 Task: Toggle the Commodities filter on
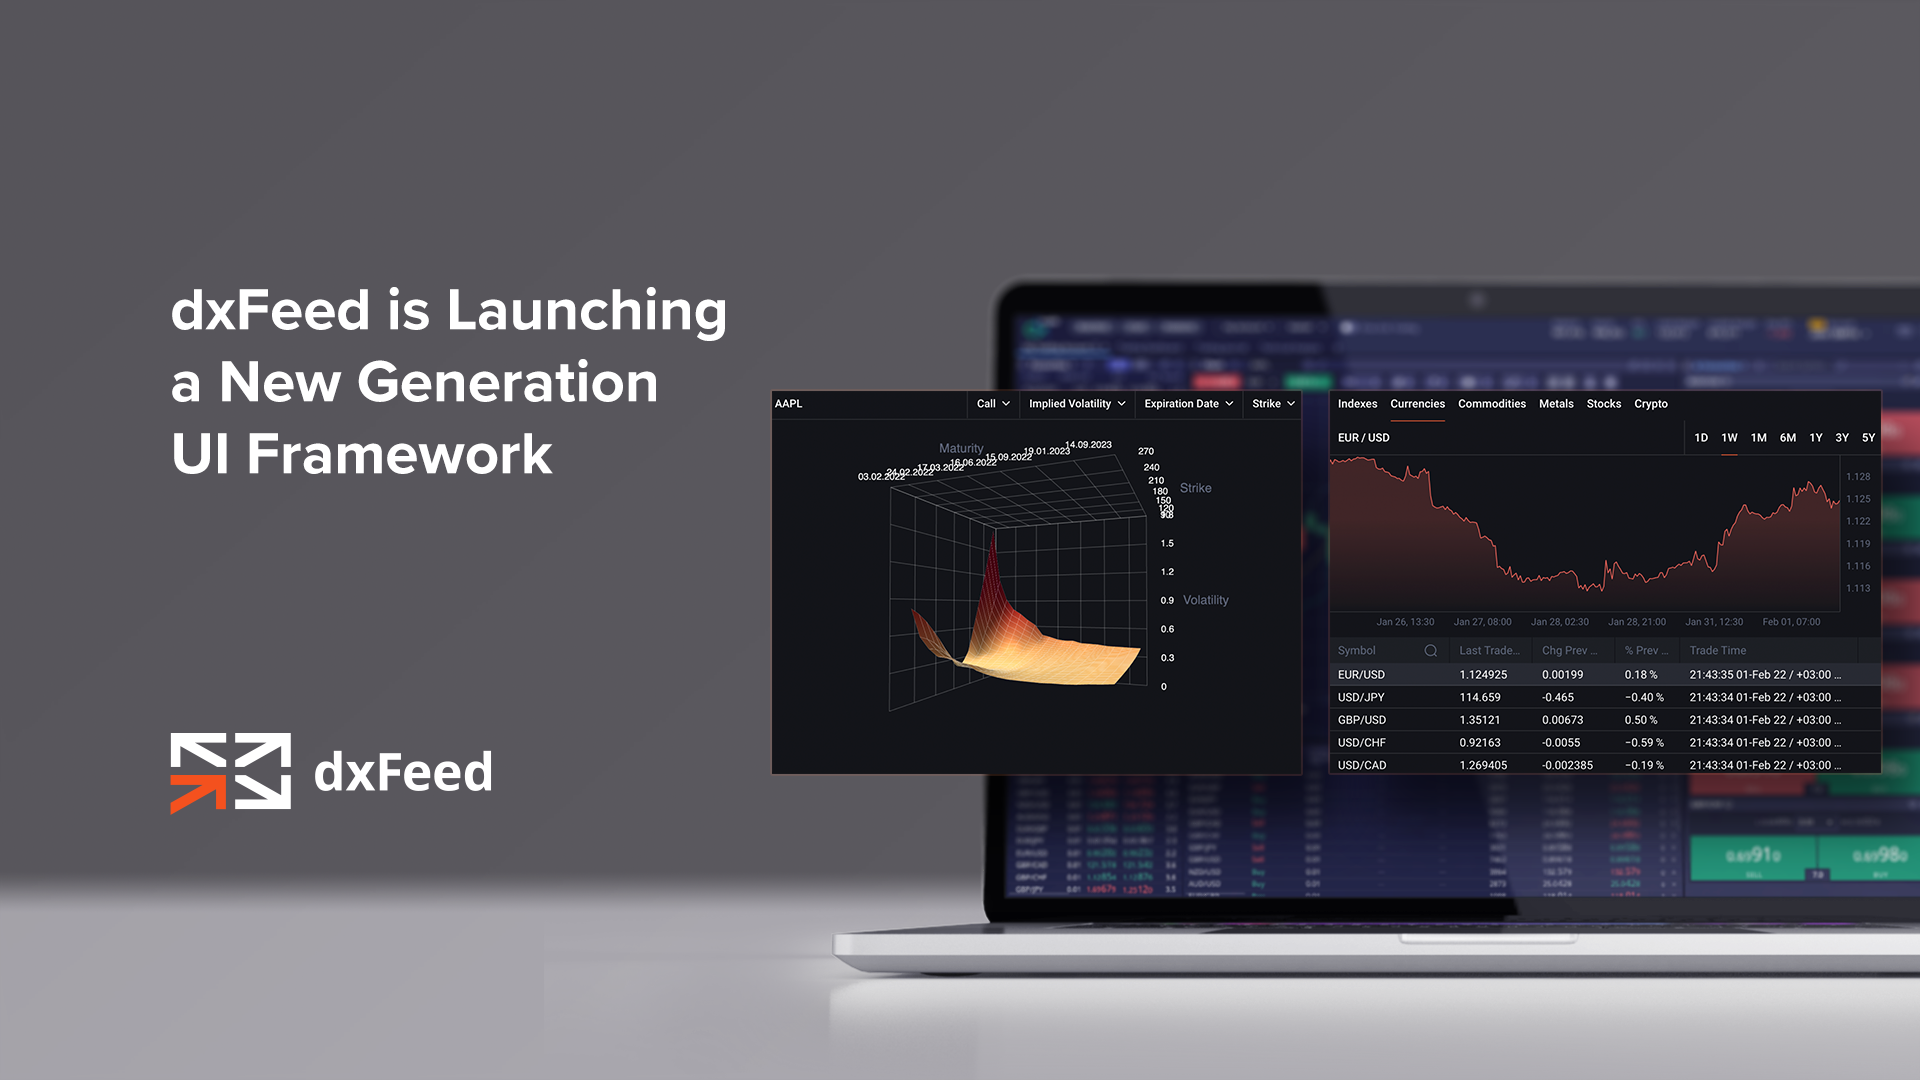point(1490,404)
